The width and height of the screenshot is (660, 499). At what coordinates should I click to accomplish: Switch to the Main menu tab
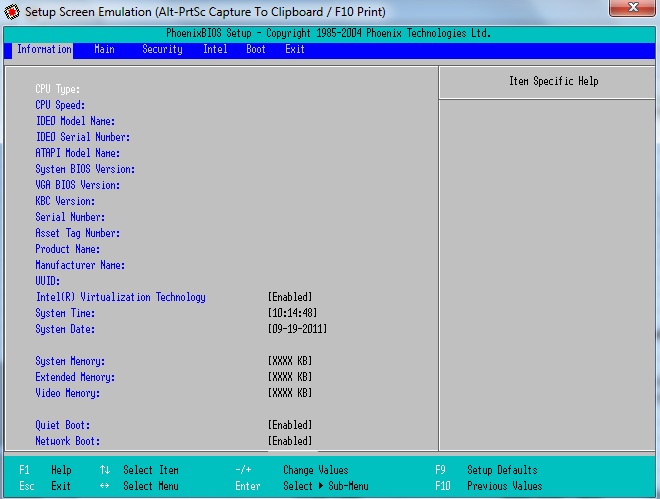point(104,50)
